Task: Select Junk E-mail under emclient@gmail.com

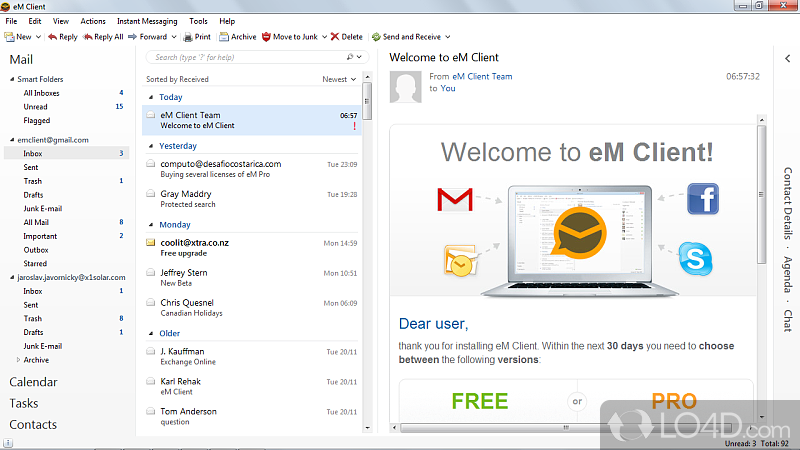Action: [42, 208]
